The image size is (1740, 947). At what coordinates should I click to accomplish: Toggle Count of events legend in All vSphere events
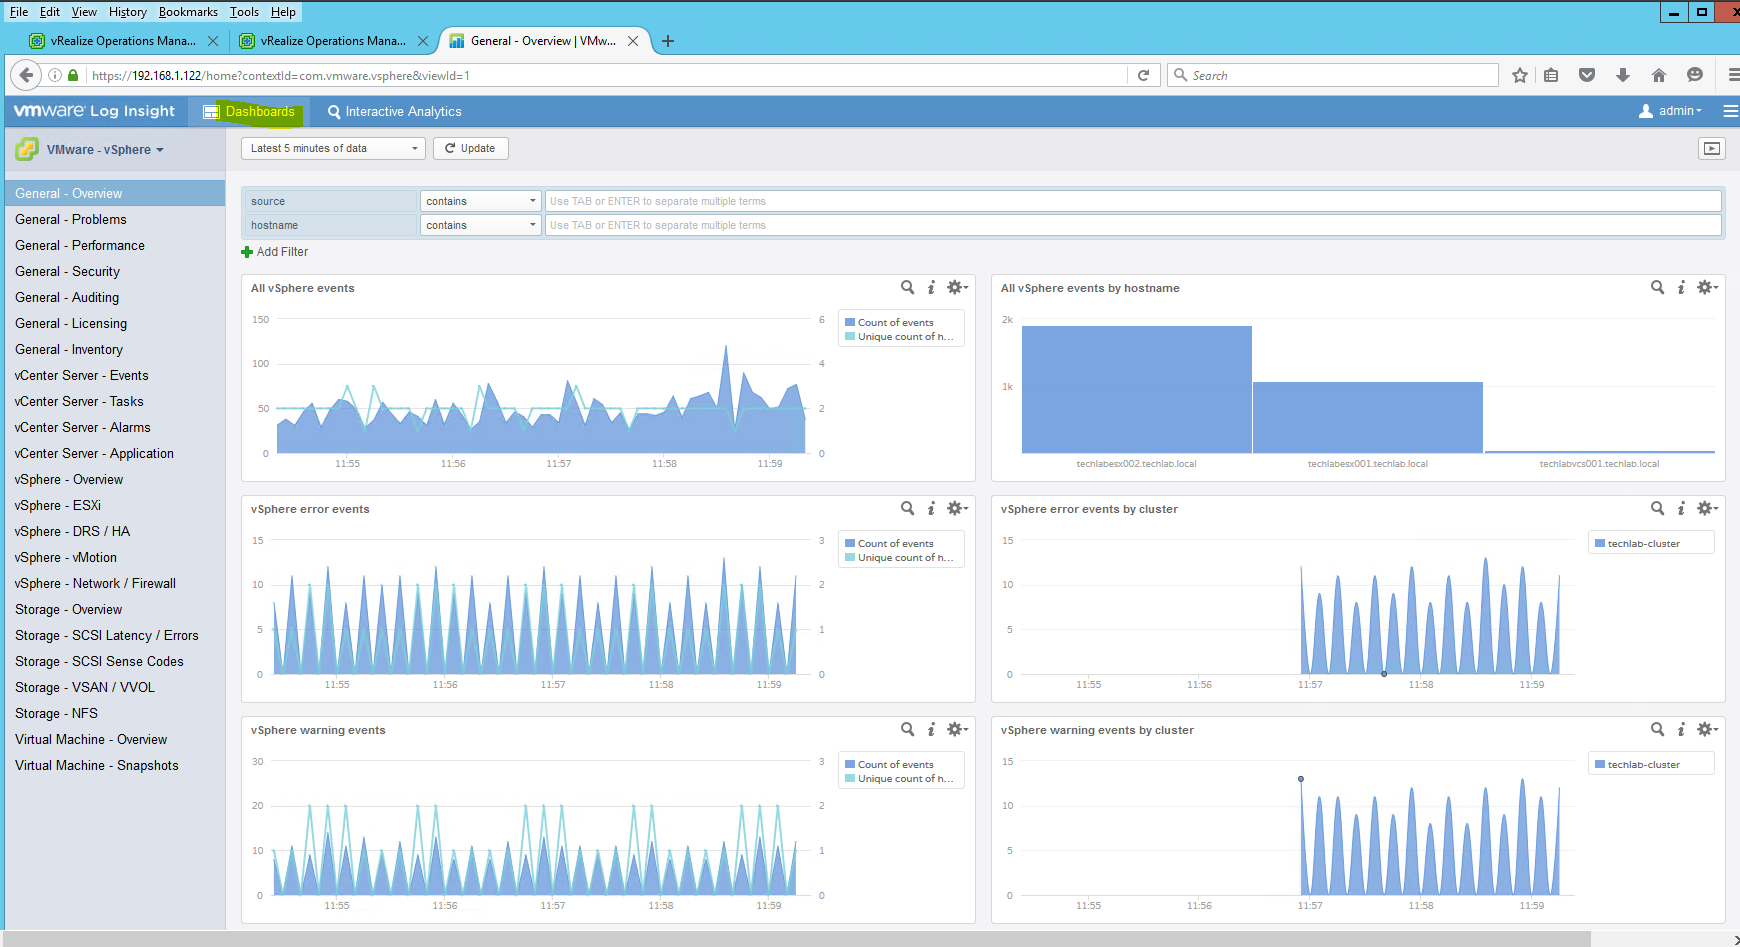[890, 322]
